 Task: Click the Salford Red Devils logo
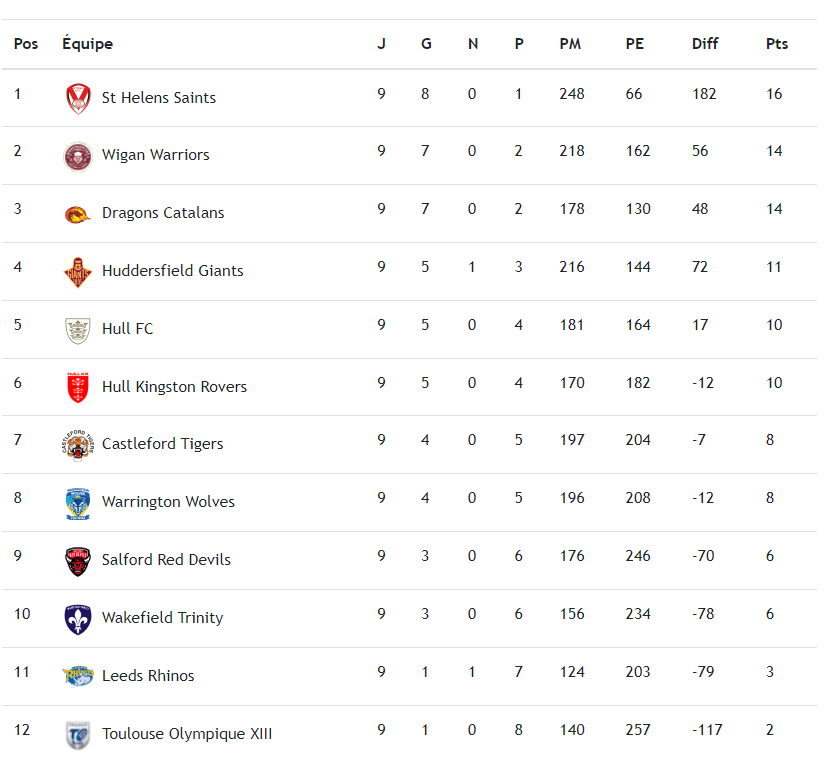pyautogui.click(x=78, y=561)
